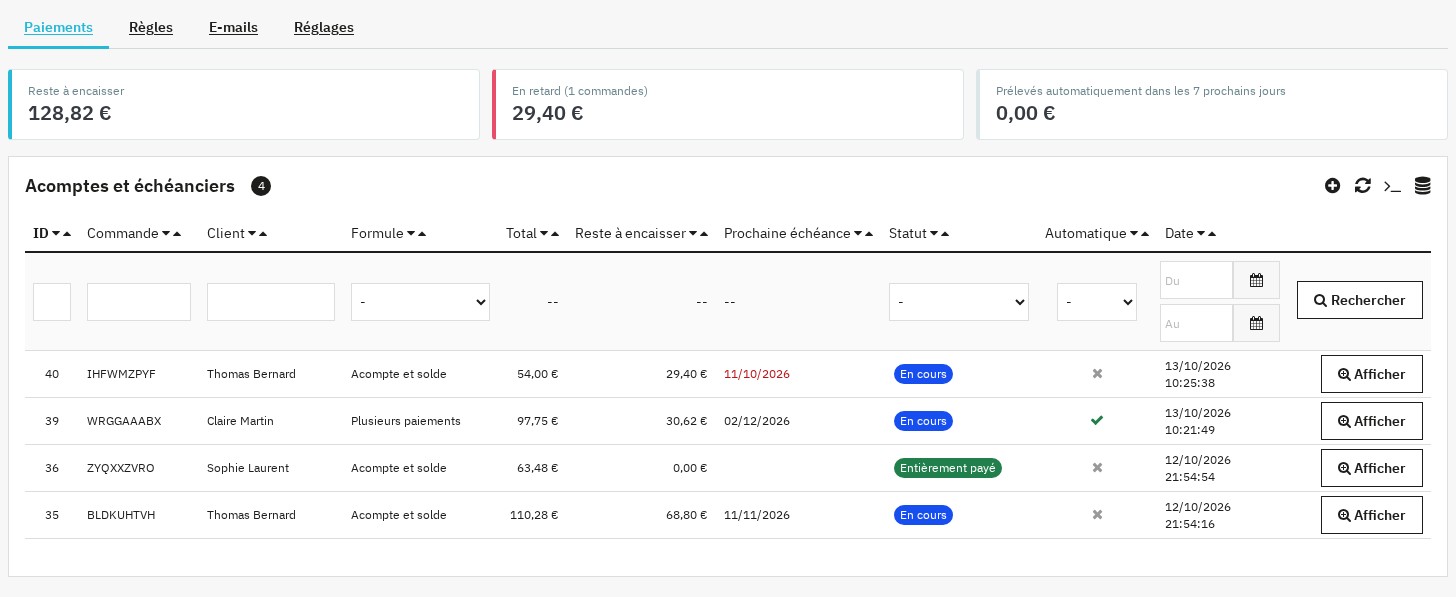The image size is (1456, 597).
Task: Click the plus icon to add new
Action: click(1332, 186)
